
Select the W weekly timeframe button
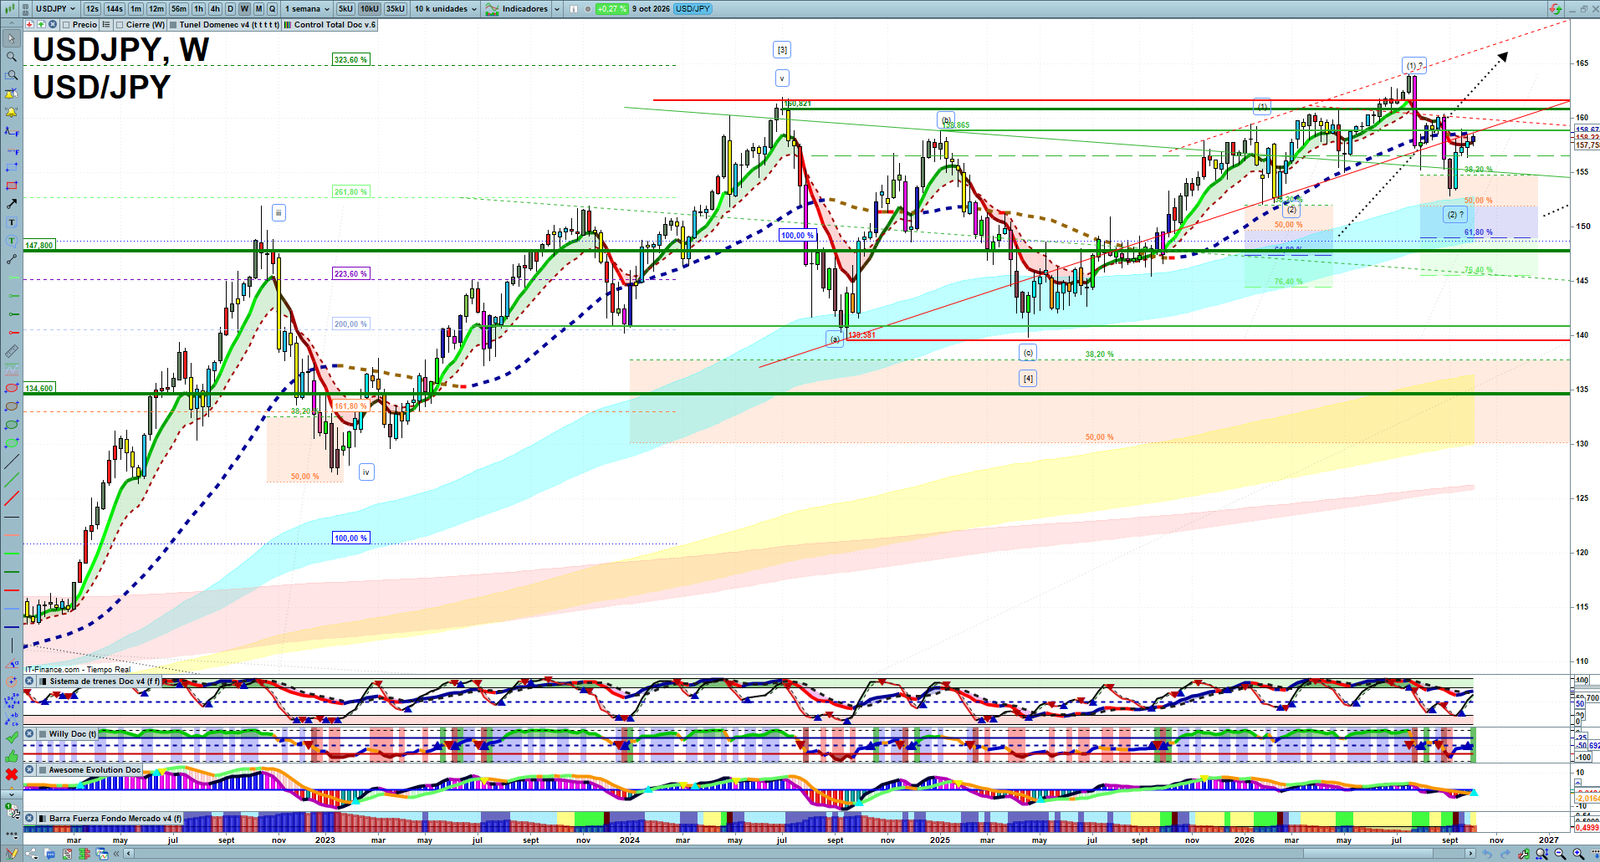(244, 9)
